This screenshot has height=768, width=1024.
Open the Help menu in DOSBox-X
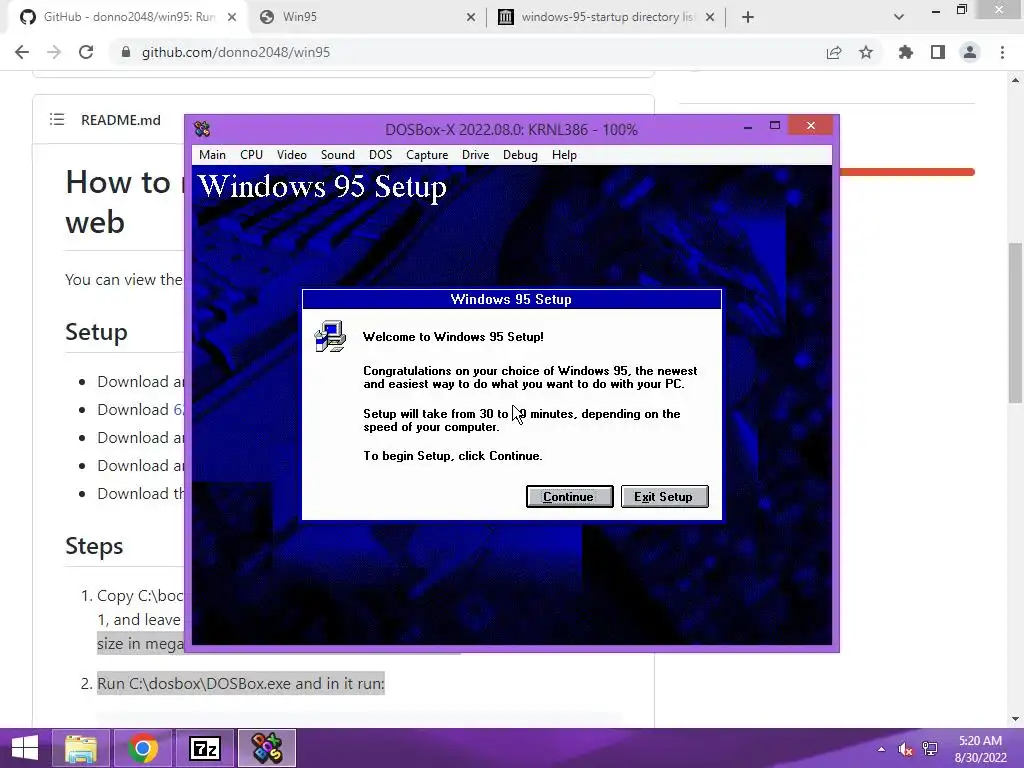pos(564,155)
